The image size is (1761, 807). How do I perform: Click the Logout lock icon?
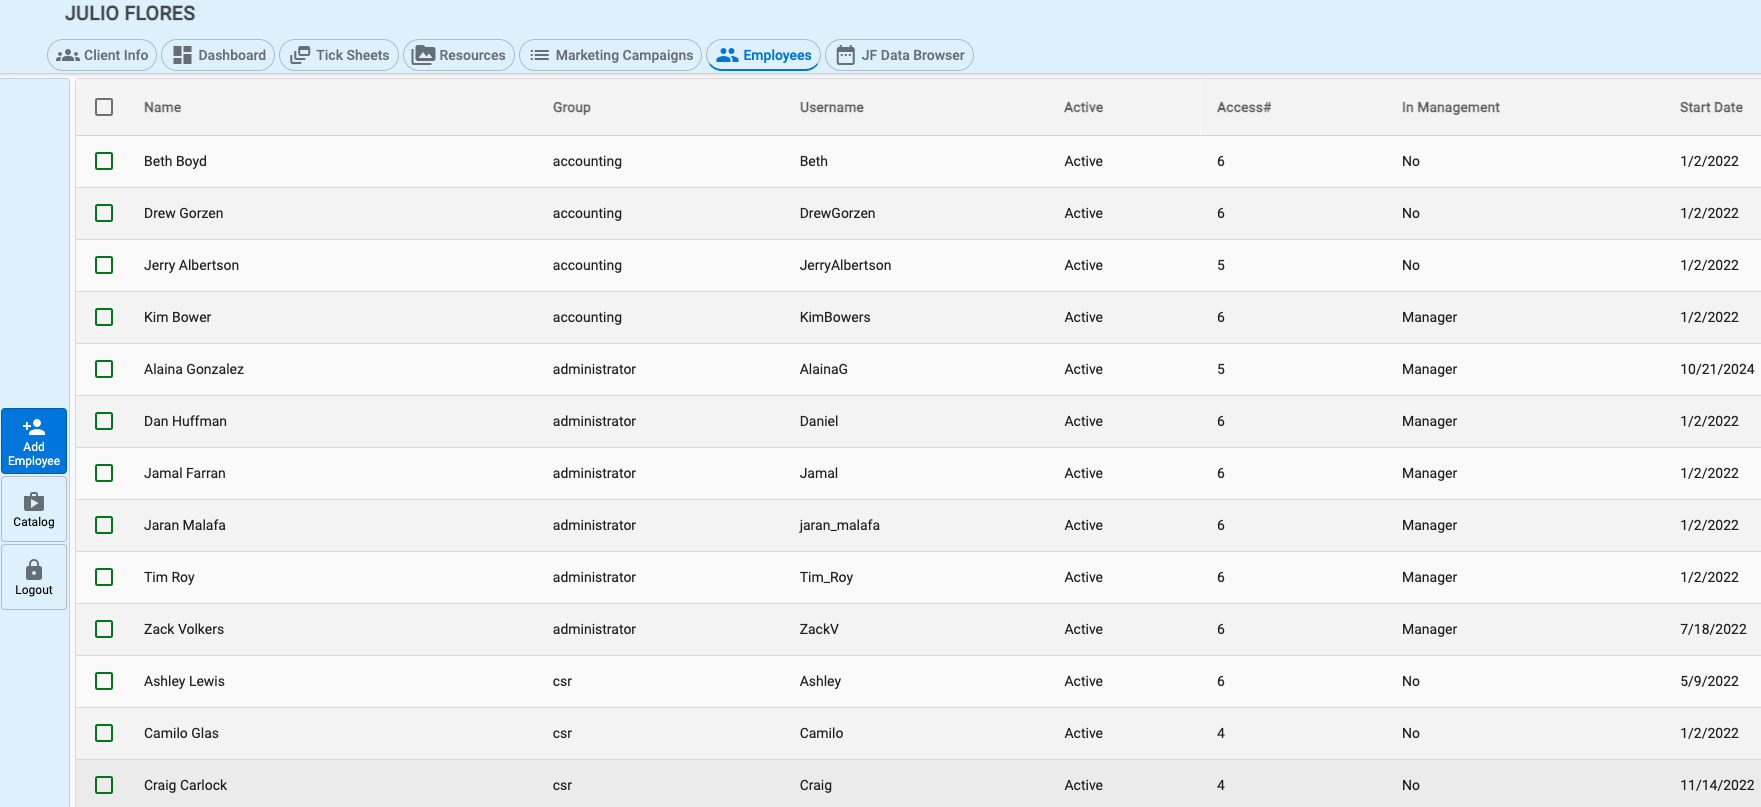click(34, 569)
